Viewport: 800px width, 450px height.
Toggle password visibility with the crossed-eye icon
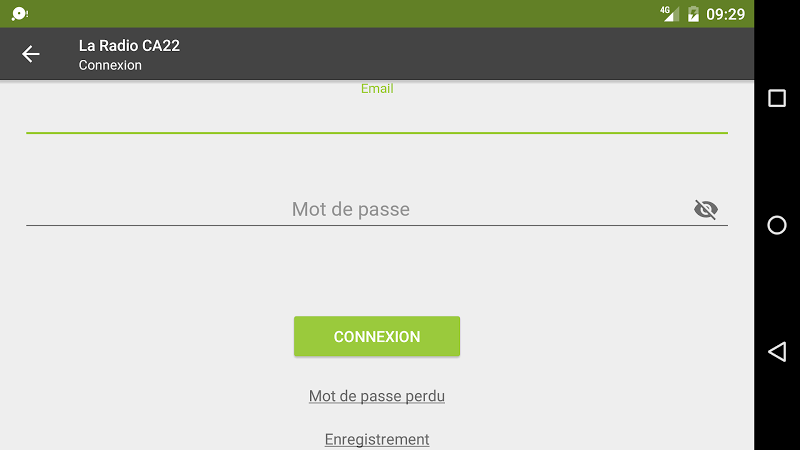tap(706, 209)
